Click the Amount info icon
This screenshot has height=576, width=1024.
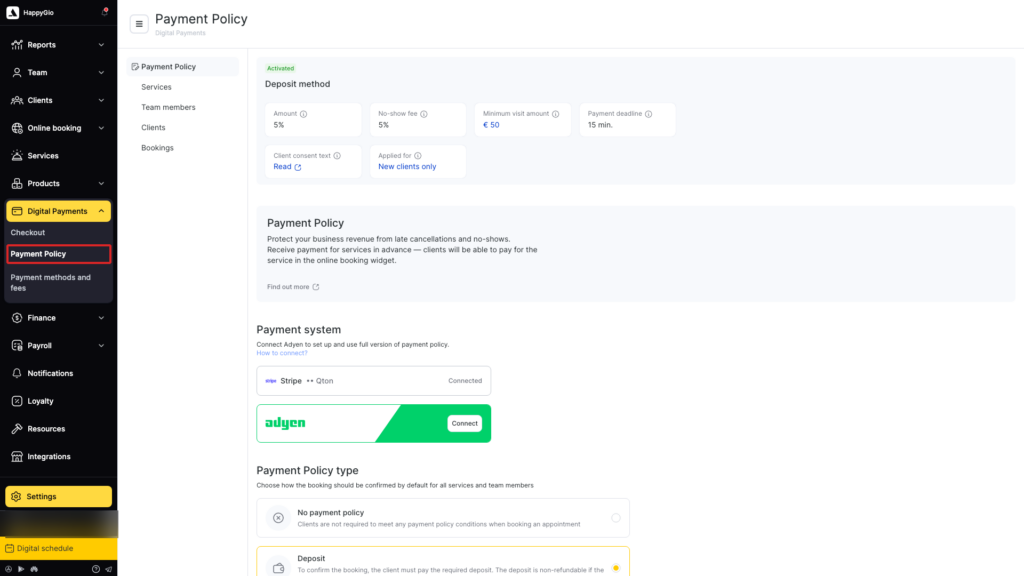[304, 114]
